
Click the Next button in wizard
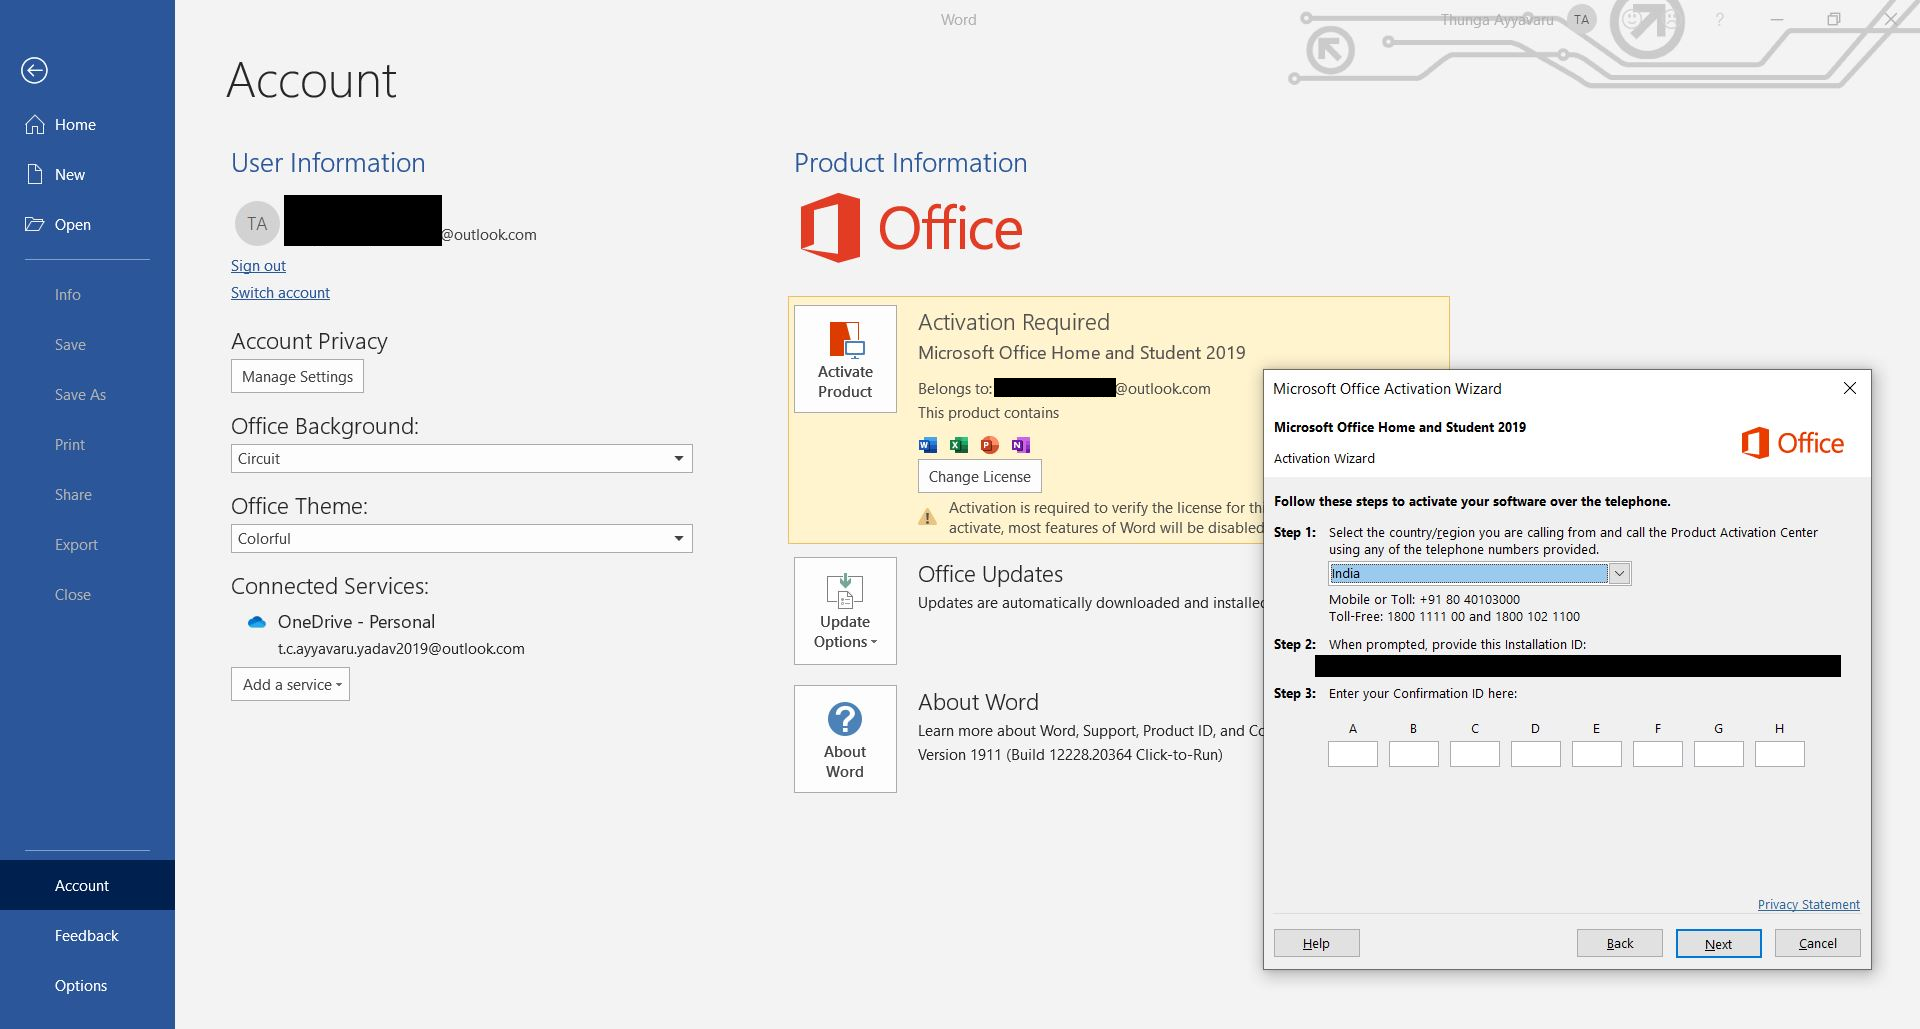pyautogui.click(x=1718, y=943)
